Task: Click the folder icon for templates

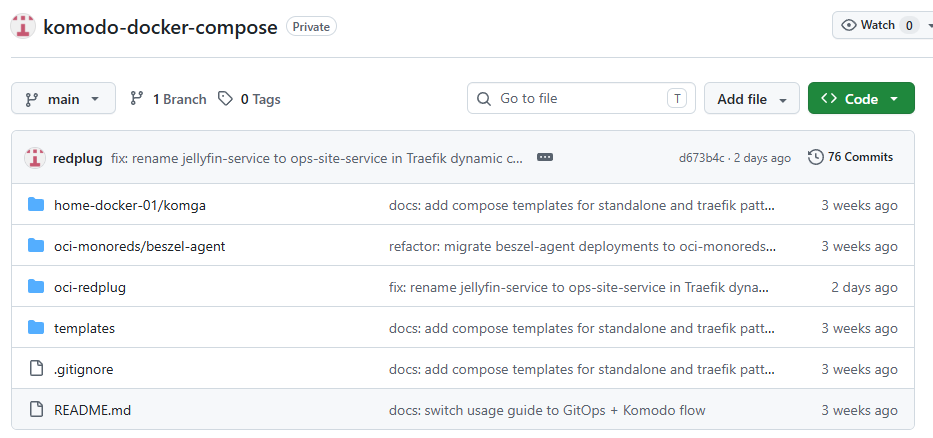Action: click(36, 328)
